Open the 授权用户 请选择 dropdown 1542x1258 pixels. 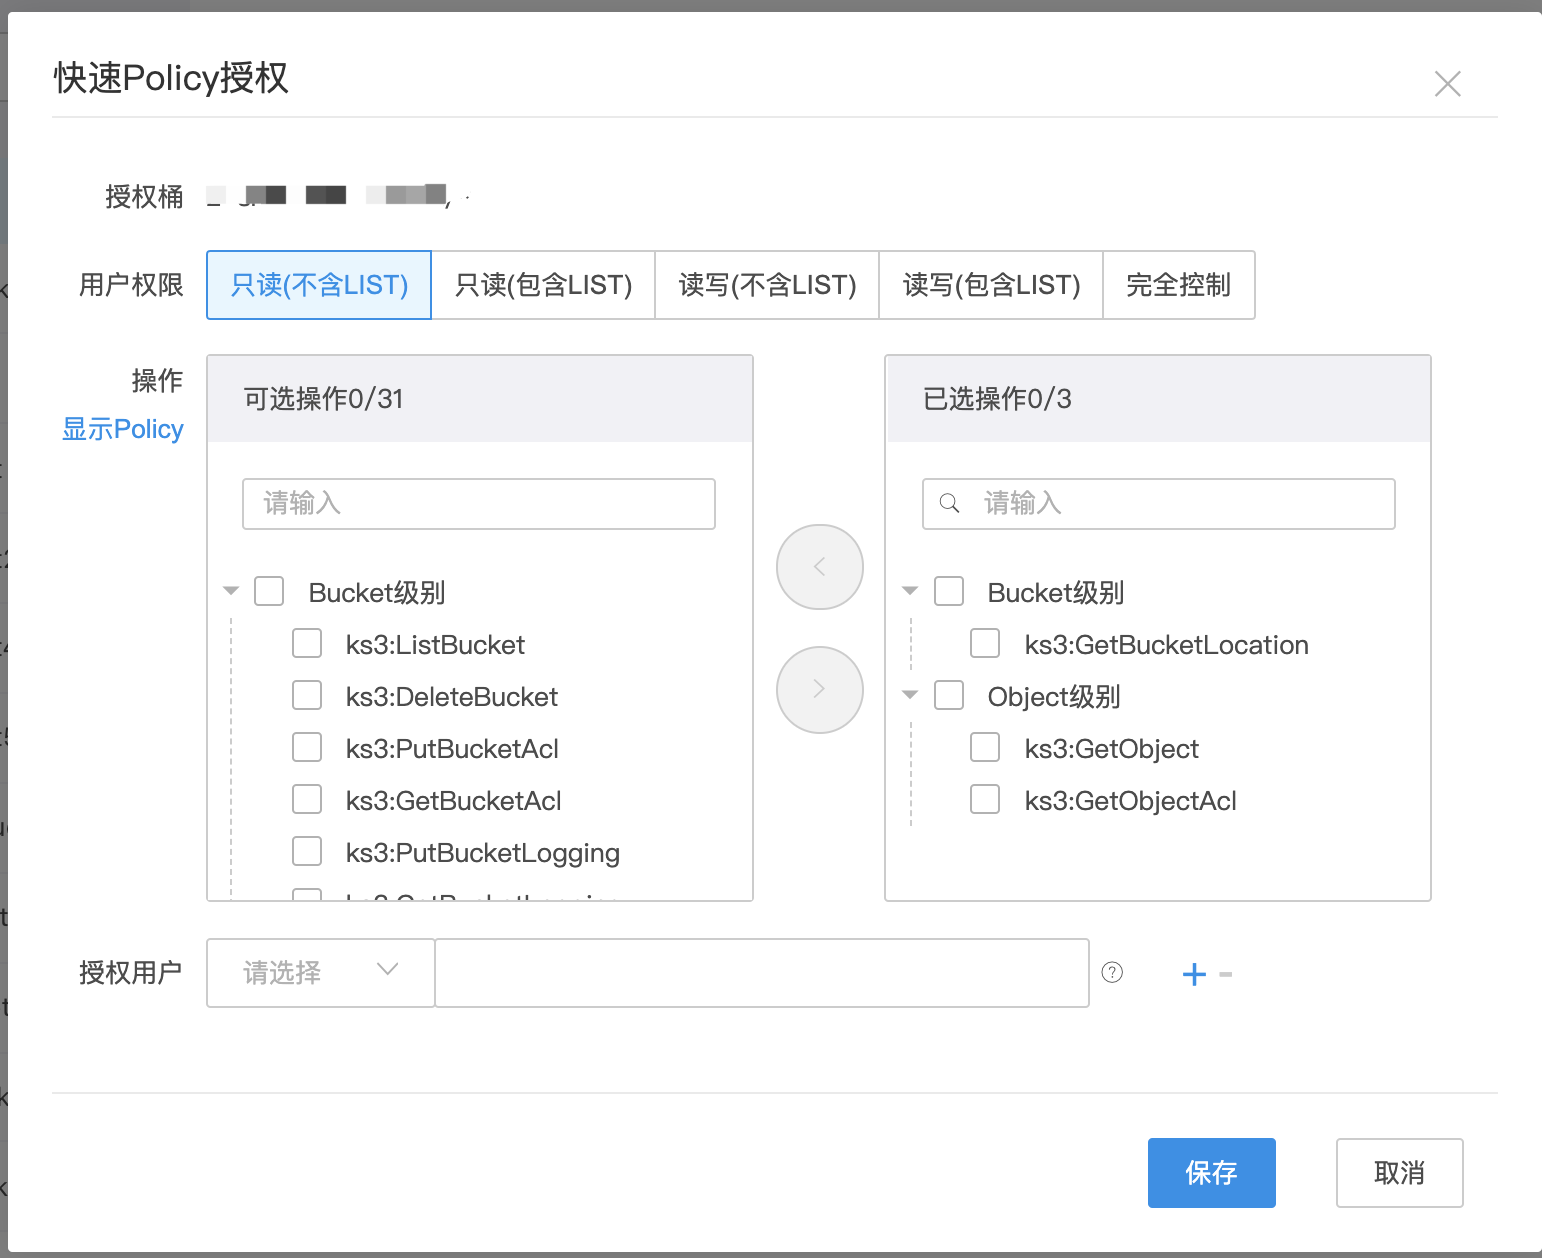320,972
